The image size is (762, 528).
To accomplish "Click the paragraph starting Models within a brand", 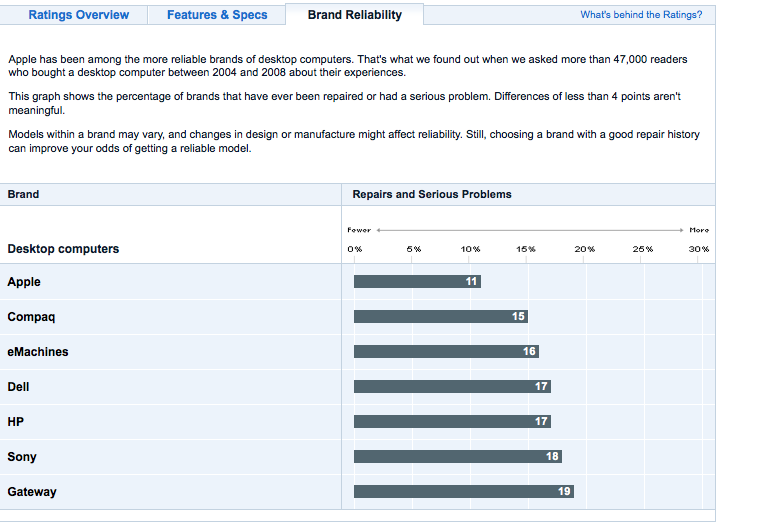I will point(354,141).
